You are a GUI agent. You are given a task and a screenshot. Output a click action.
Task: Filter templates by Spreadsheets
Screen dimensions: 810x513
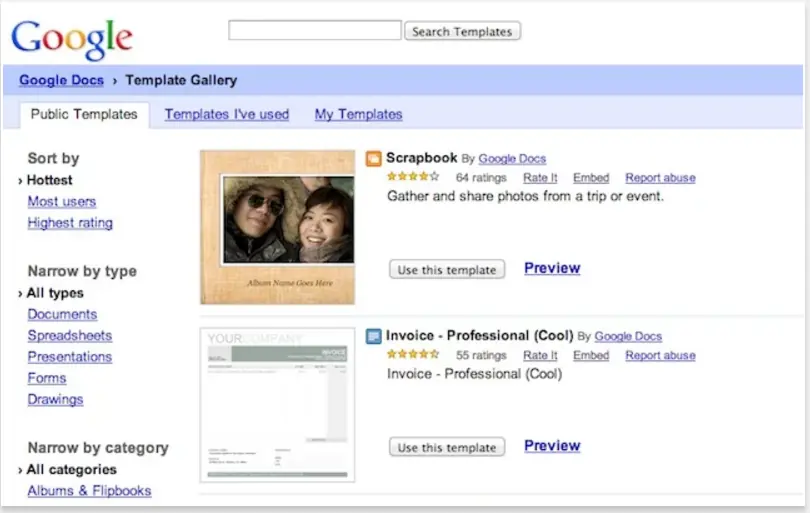tap(70, 335)
